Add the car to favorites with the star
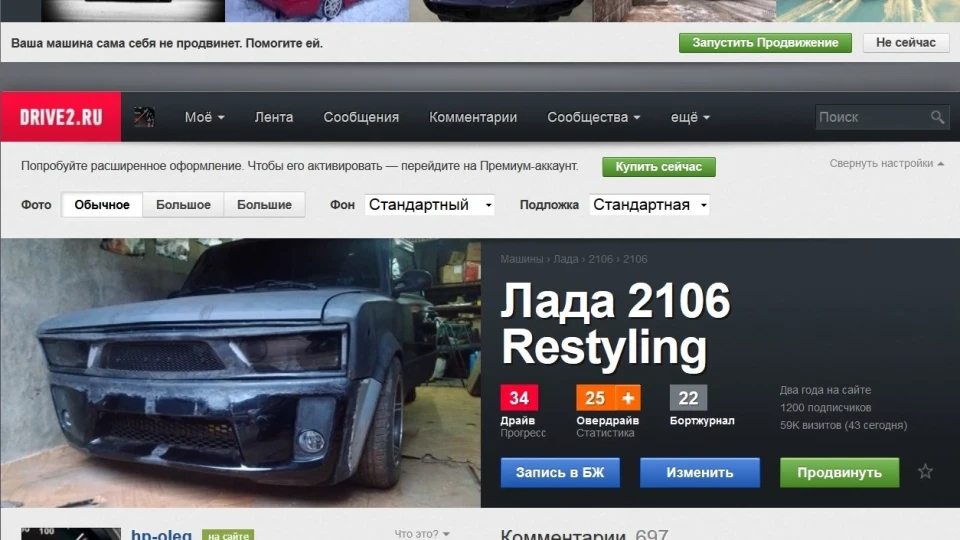Image resolution: width=960 pixels, height=540 pixels. [925, 471]
